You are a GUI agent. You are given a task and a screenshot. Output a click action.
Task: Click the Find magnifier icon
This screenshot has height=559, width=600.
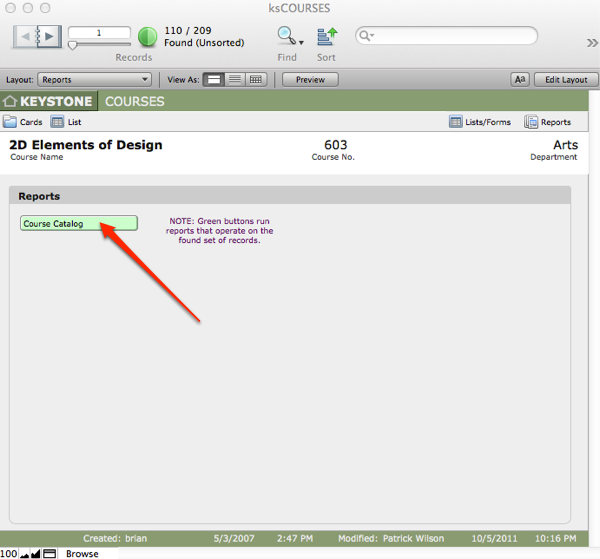point(286,37)
